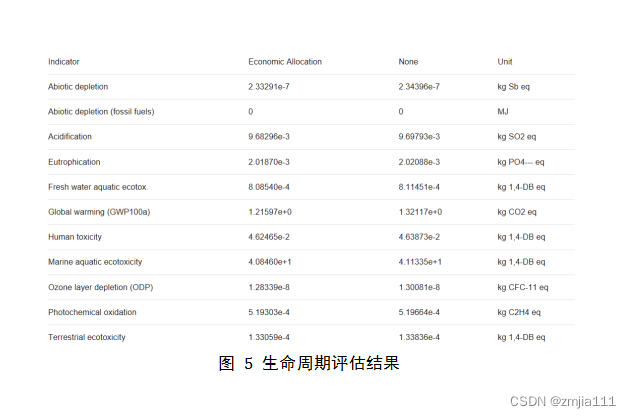
Task: Select Terrestrial ecotoxicity row label
Action: point(87,337)
